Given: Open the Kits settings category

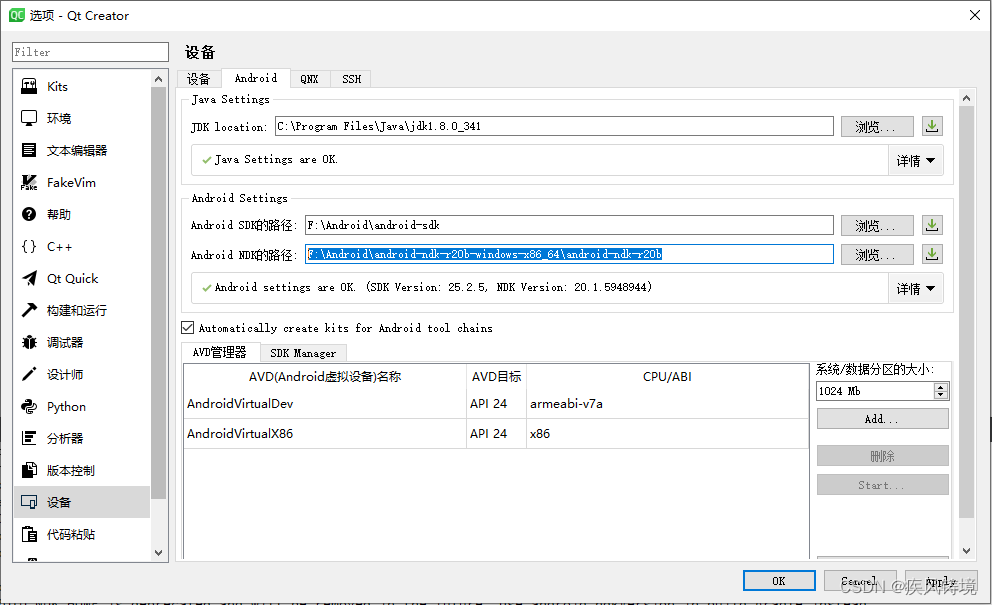Looking at the screenshot, I should 82,86.
